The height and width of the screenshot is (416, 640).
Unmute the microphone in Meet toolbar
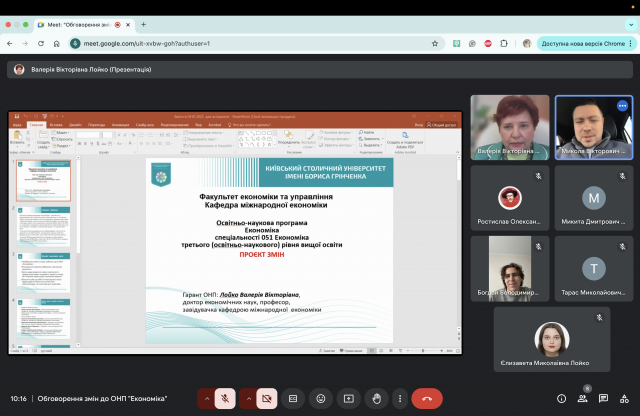click(x=227, y=398)
